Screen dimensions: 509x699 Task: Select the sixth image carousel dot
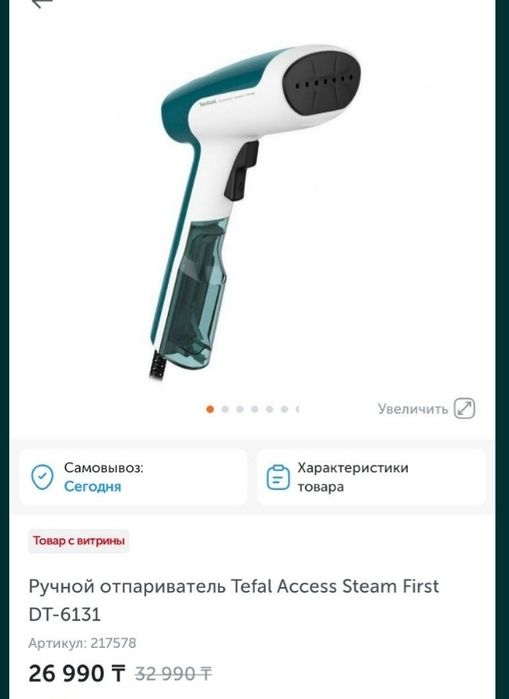point(284,409)
